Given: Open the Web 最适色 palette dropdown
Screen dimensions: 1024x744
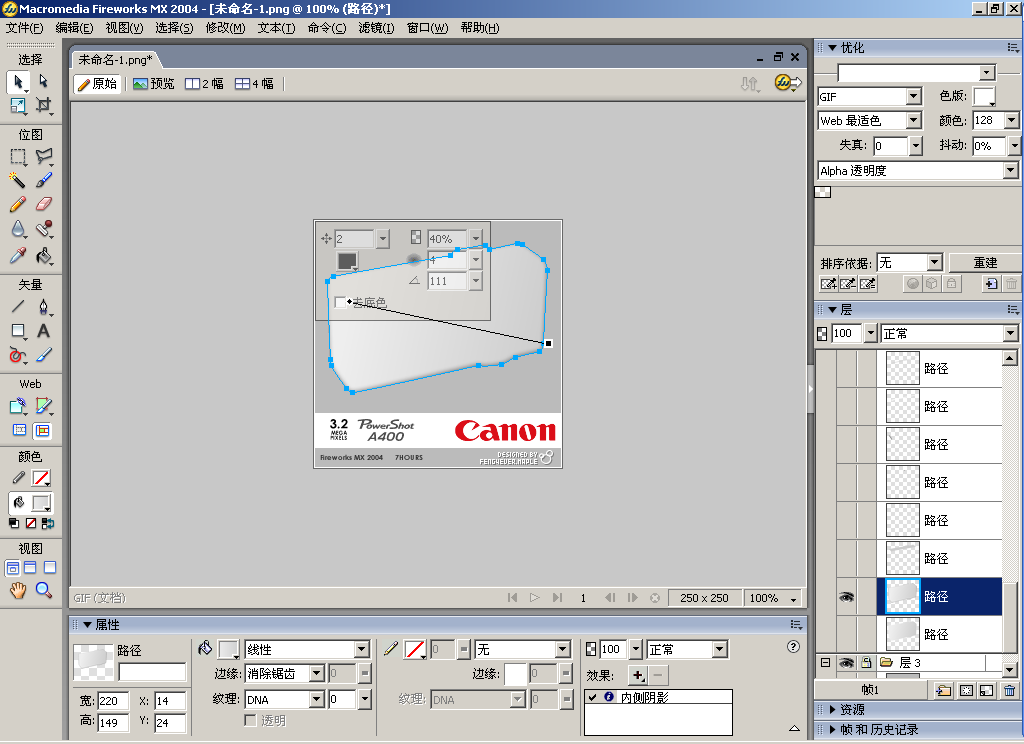Looking at the screenshot, I should [914, 121].
